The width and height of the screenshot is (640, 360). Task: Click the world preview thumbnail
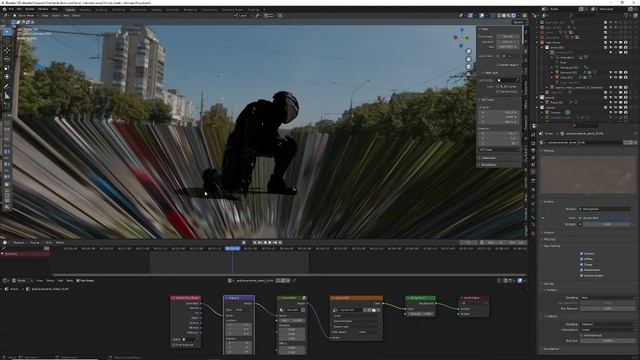tap(588, 174)
